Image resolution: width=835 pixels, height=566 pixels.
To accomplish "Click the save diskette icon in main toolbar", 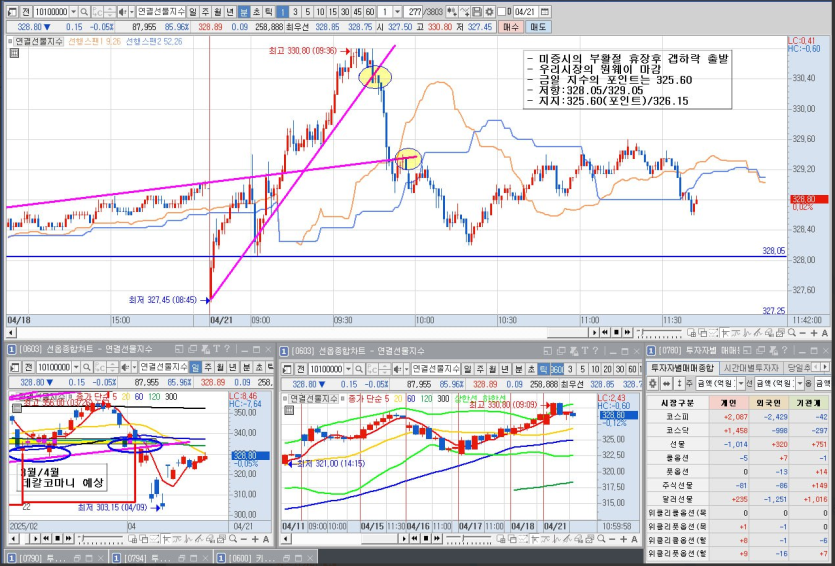I will pos(478,12).
